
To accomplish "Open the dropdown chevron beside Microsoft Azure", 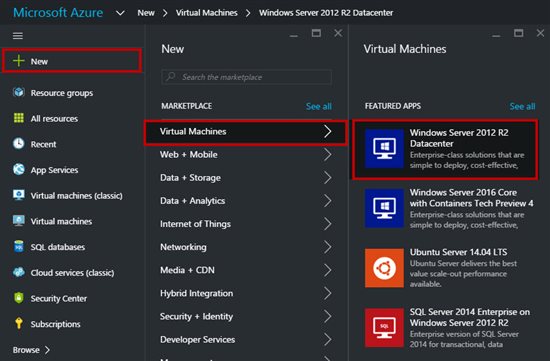I will click(120, 13).
